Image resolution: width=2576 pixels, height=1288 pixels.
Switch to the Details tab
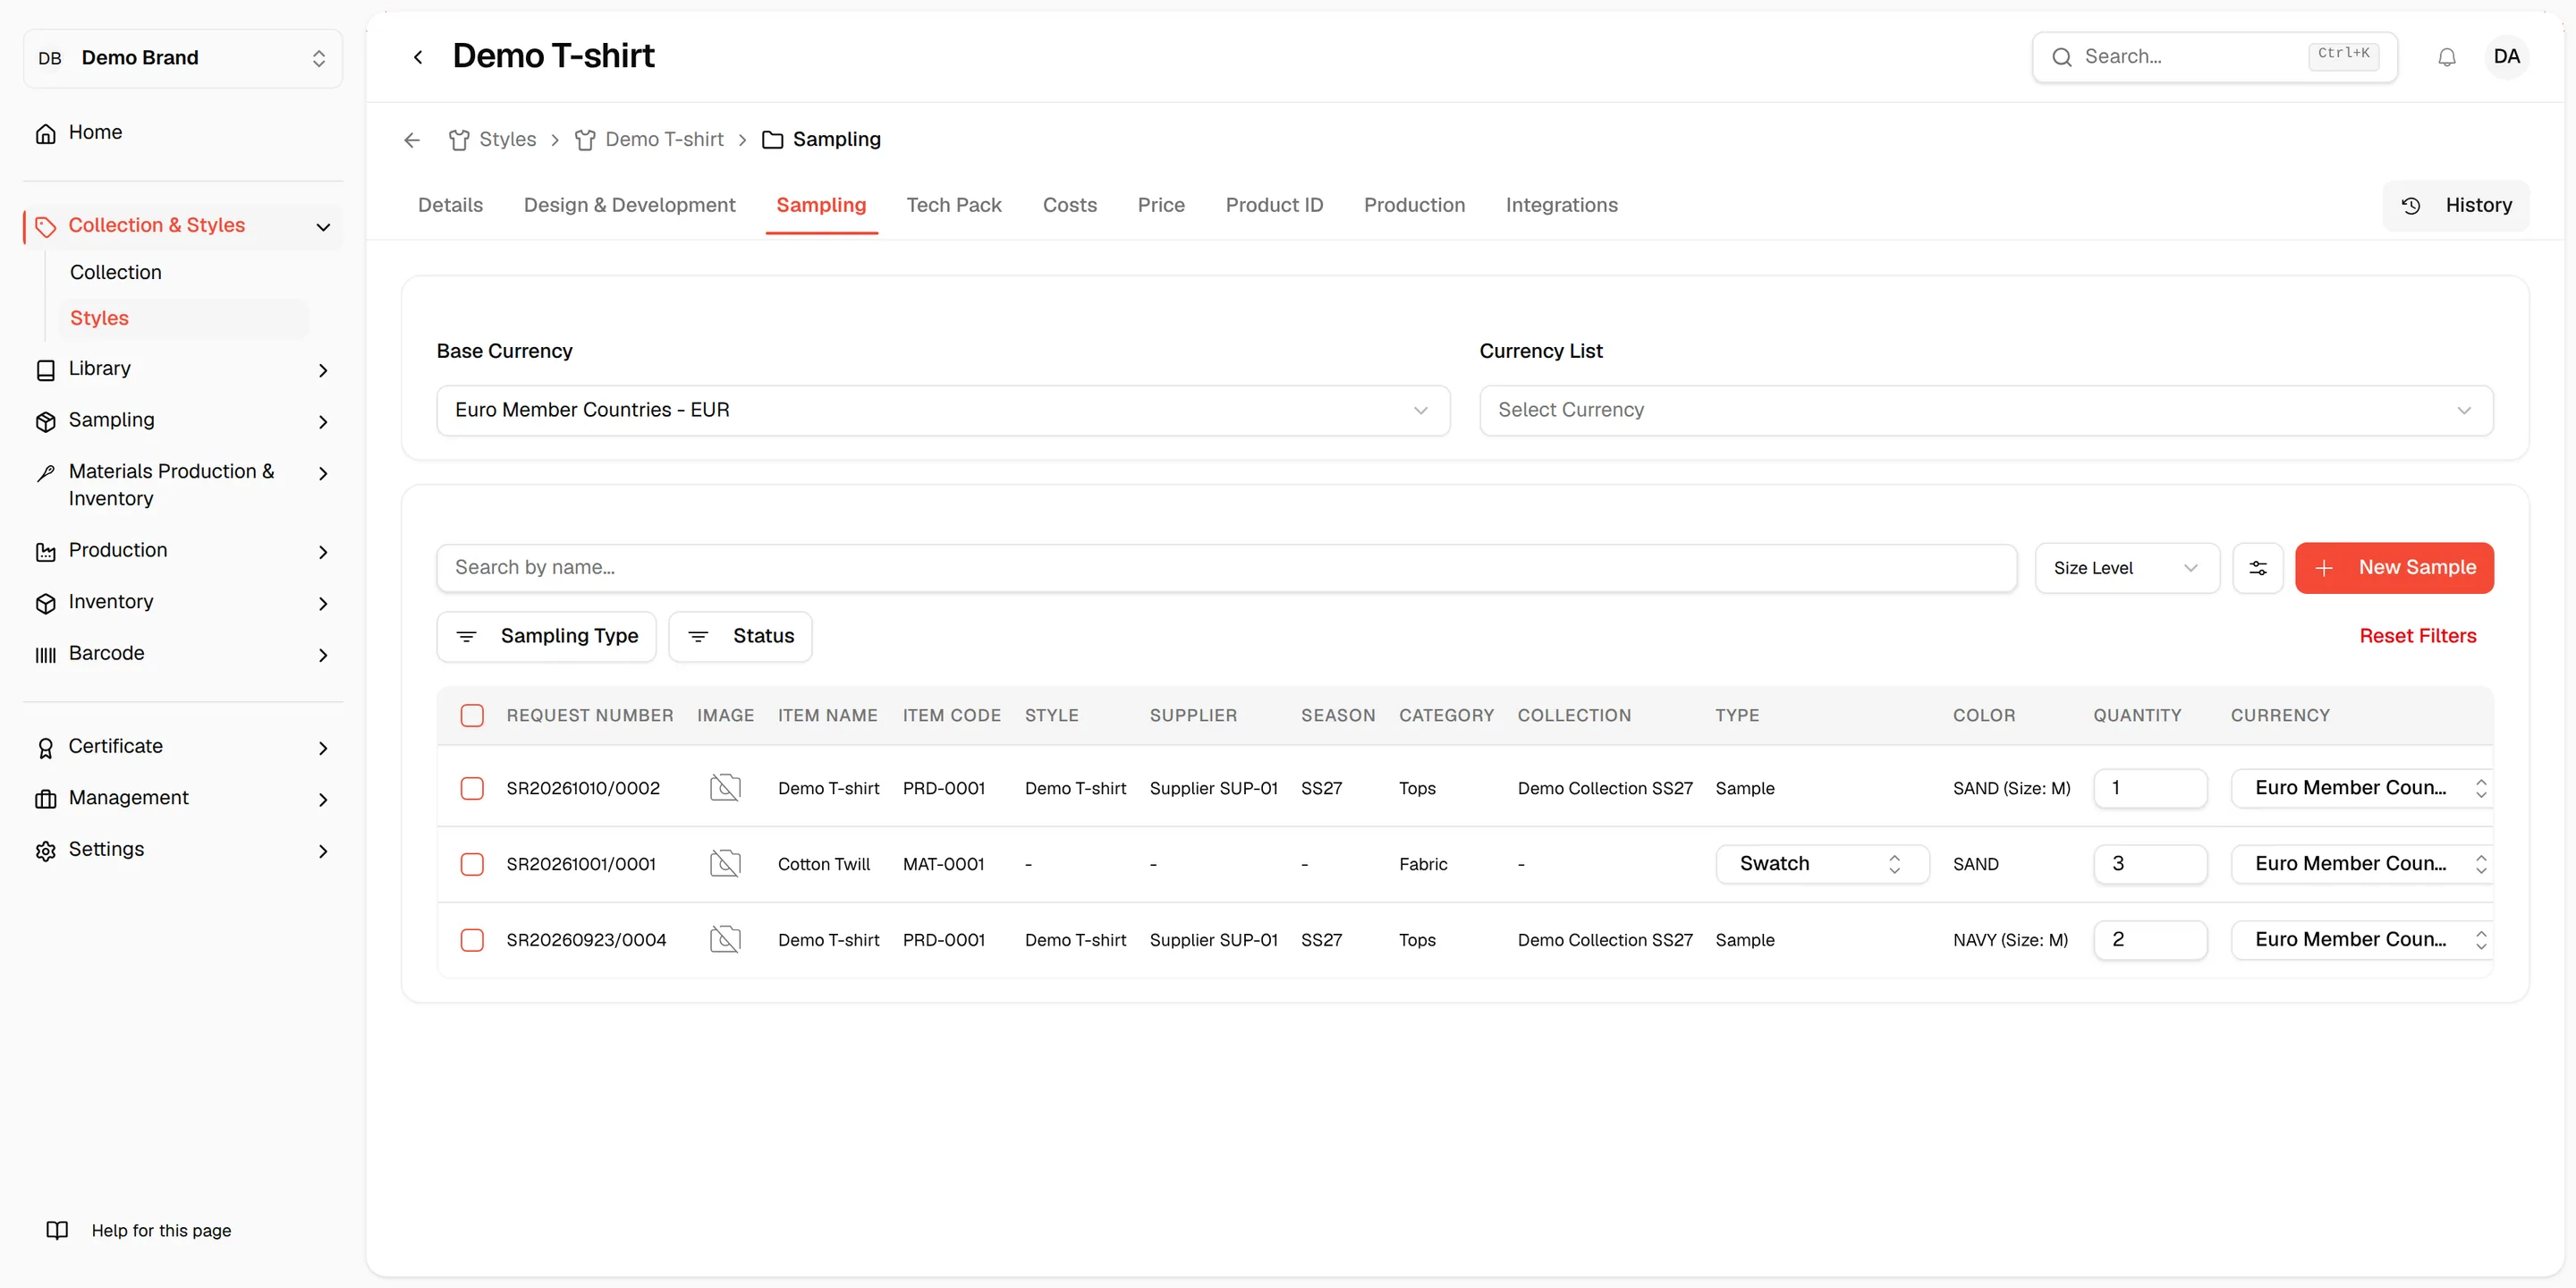pos(450,205)
